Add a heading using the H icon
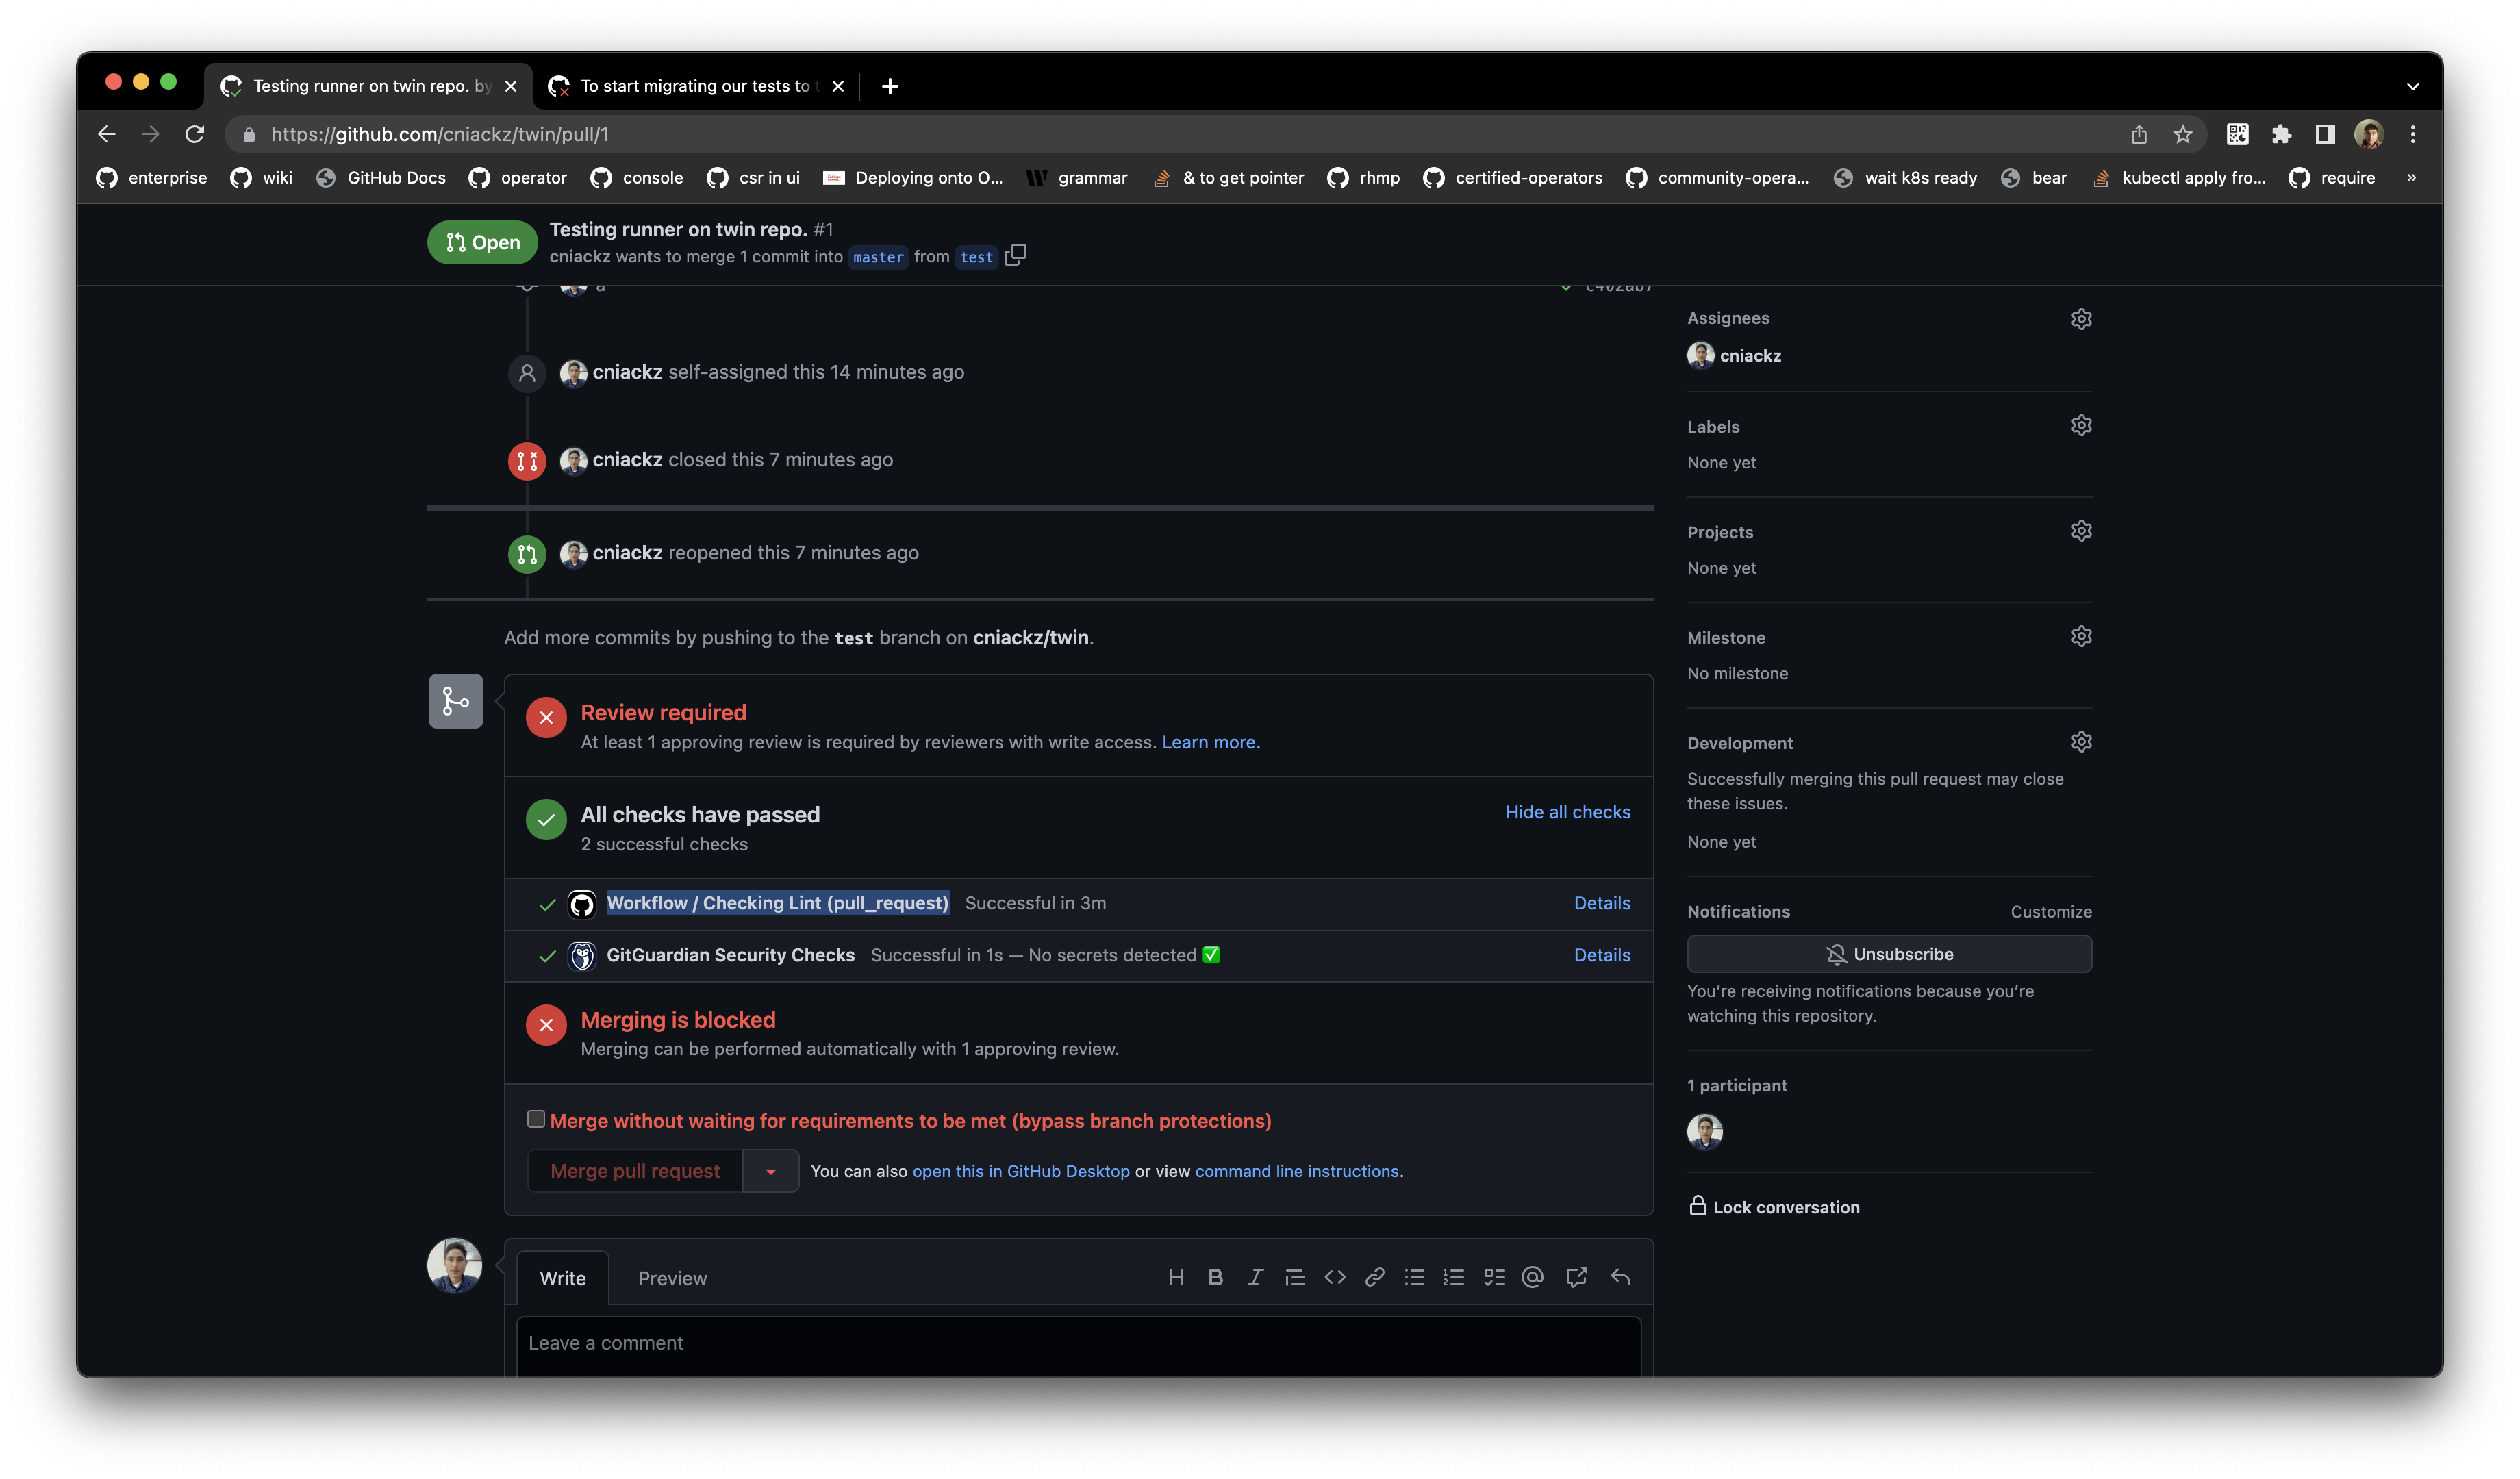 pos(1176,1277)
